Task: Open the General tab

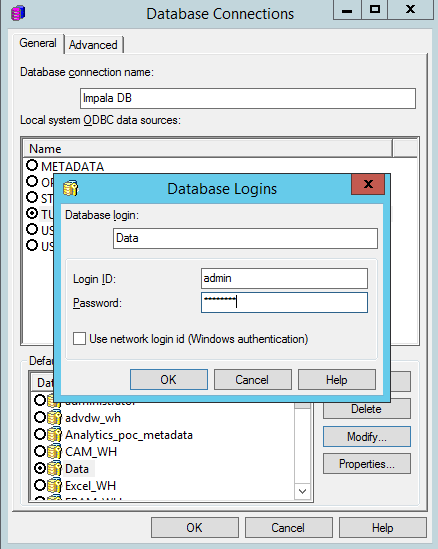Action: click(x=38, y=43)
